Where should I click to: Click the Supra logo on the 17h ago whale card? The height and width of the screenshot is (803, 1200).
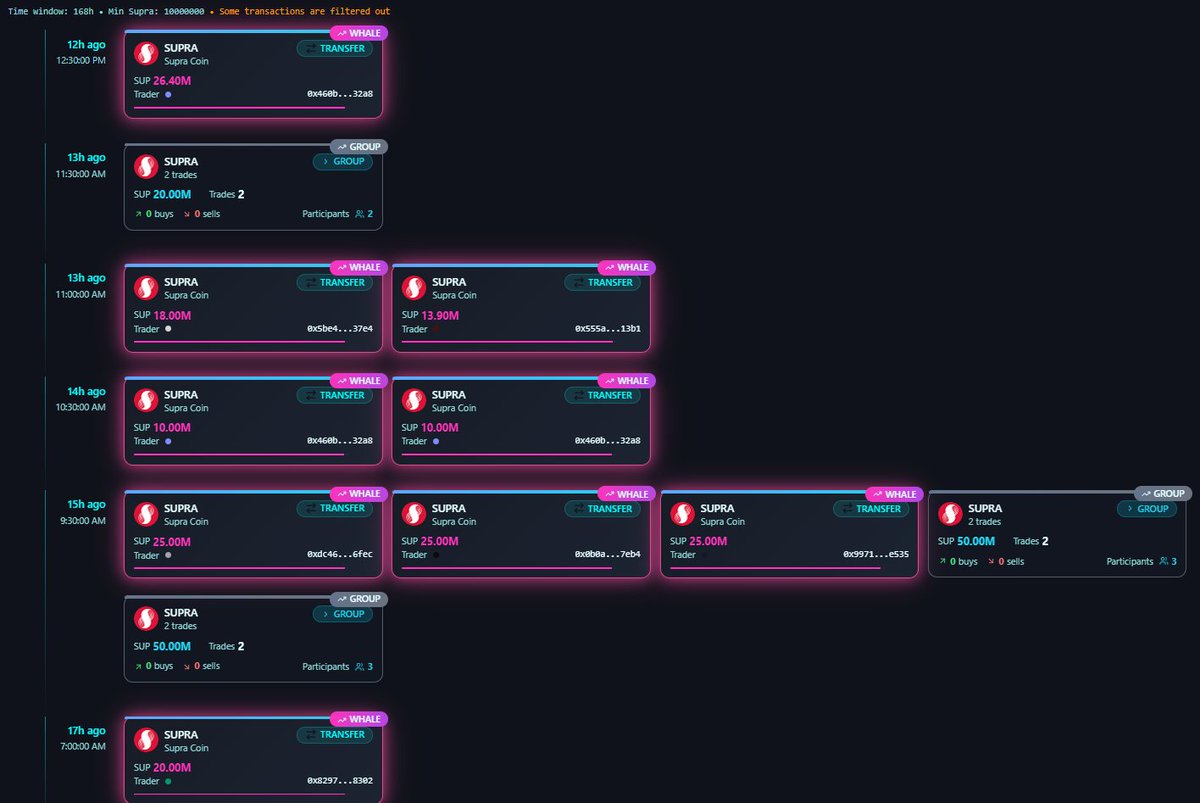(146, 738)
